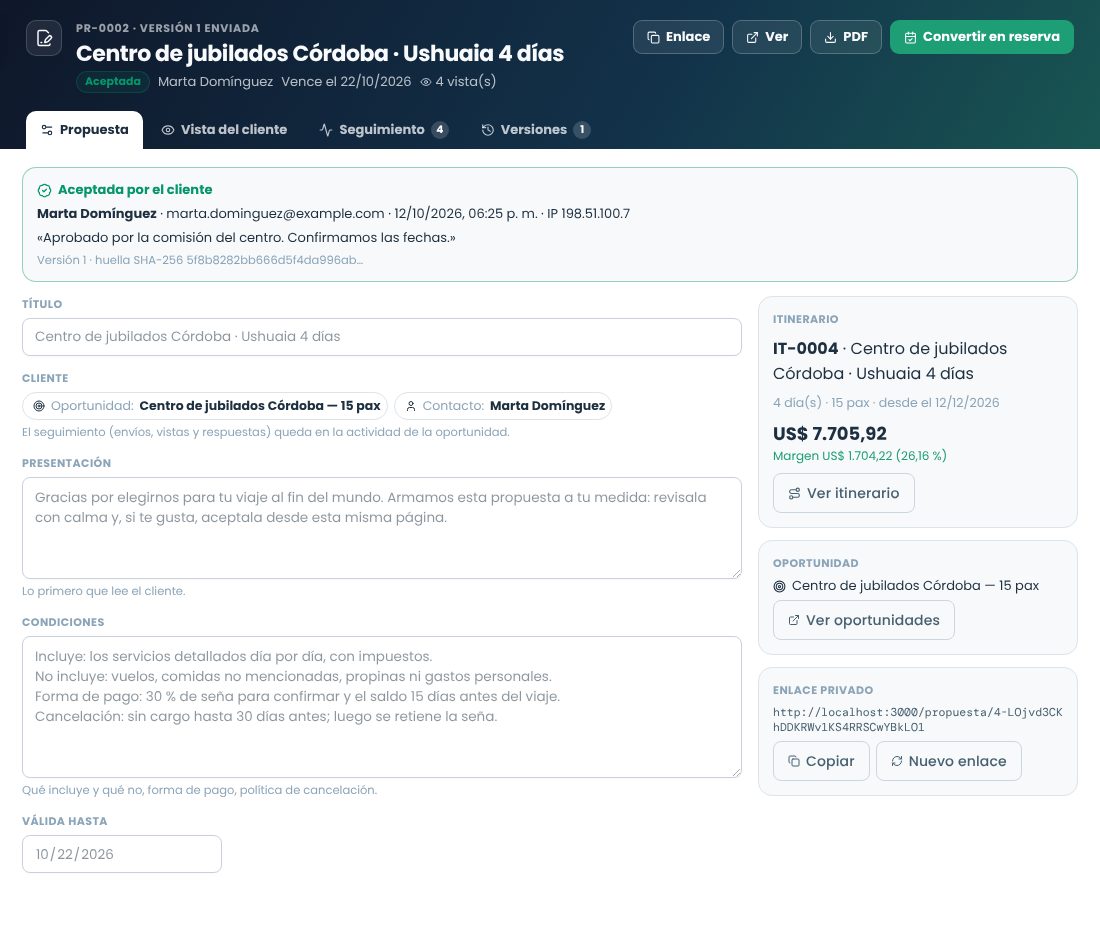Click the copy icon on the Copiar button
The height and width of the screenshot is (944, 1100).
pos(794,761)
